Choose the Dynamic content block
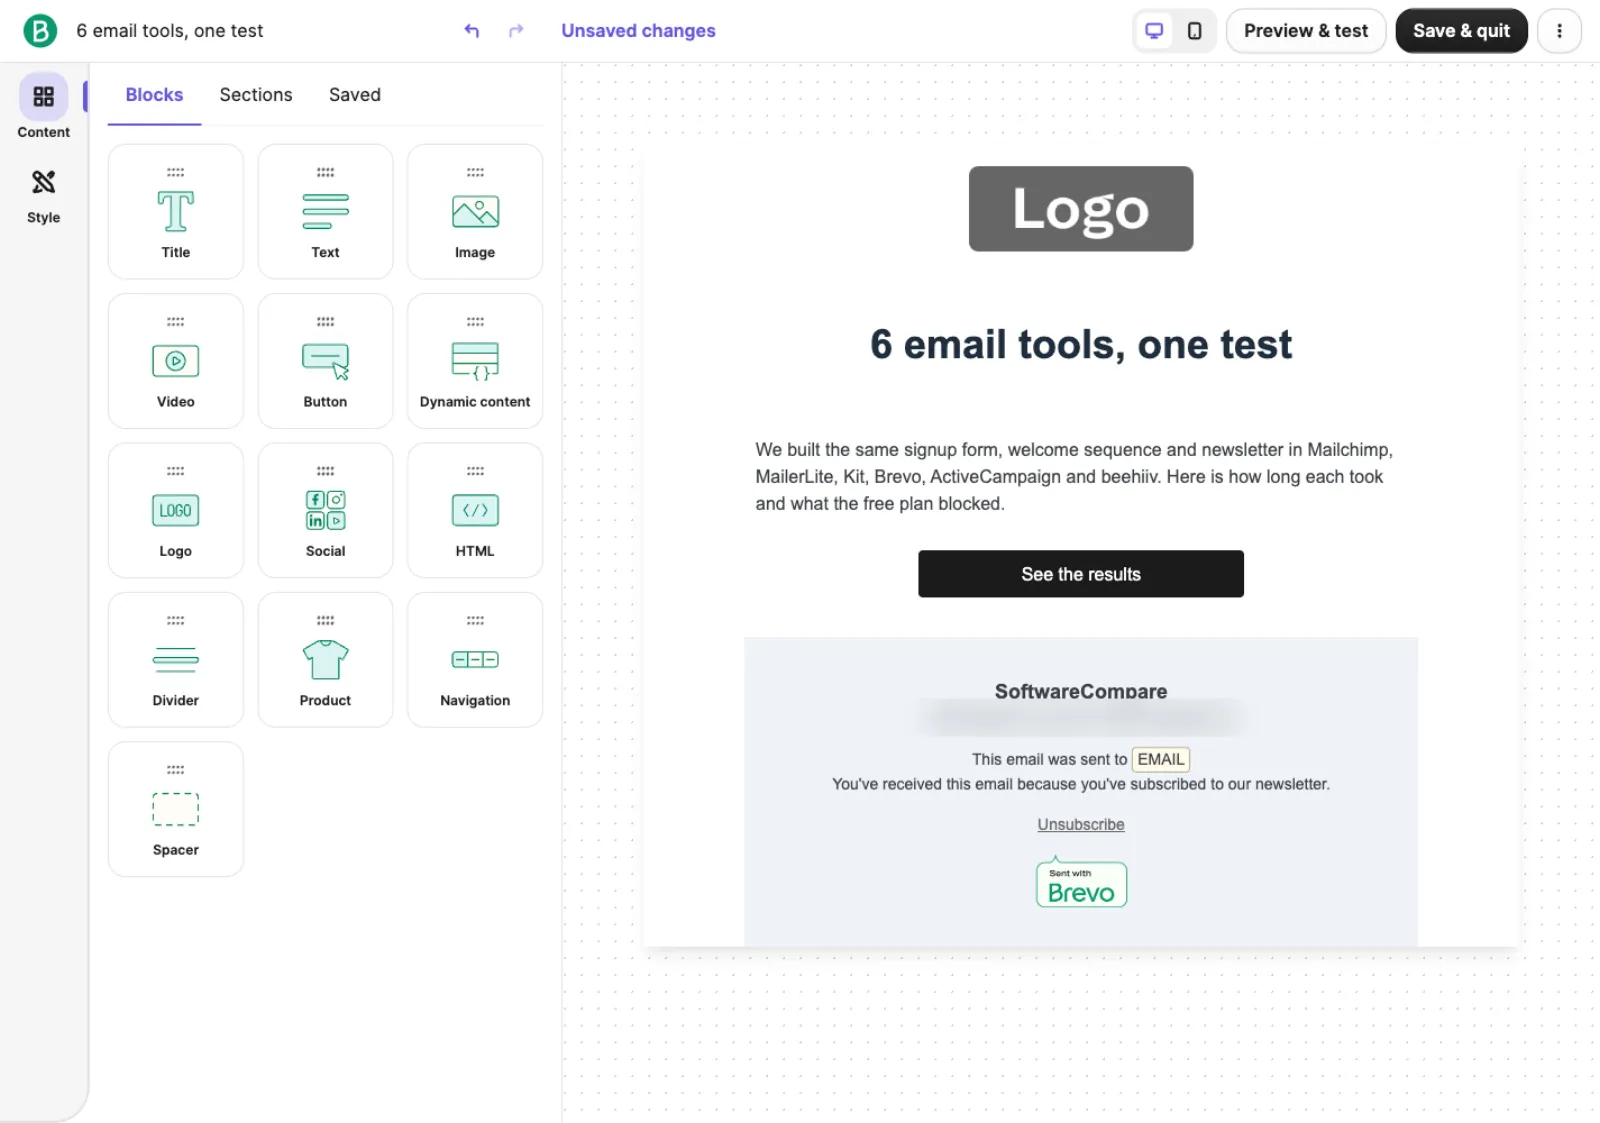The width and height of the screenshot is (1600, 1123). [475, 361]
